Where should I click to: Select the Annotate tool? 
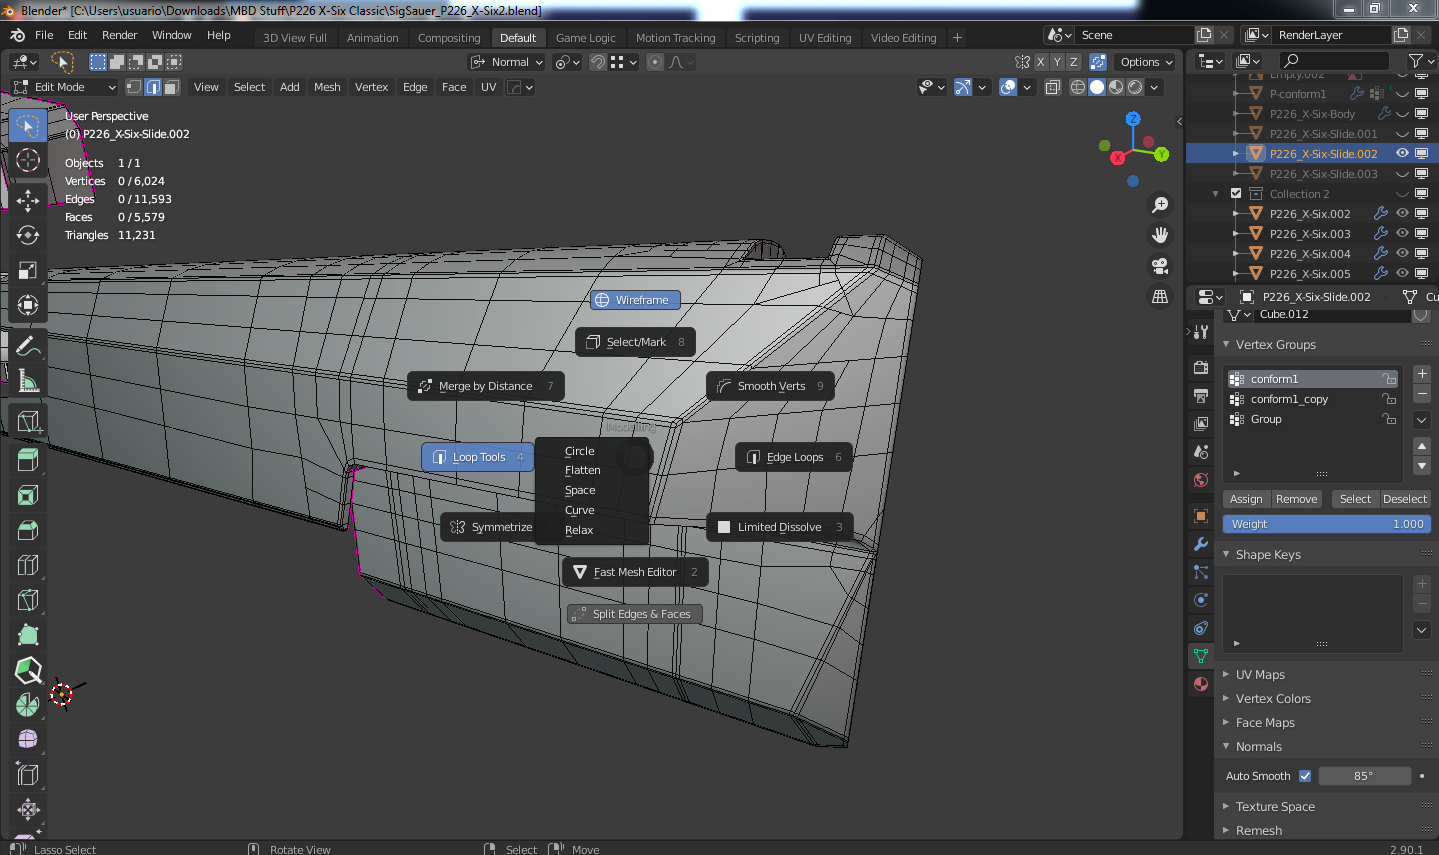(28, 346)
